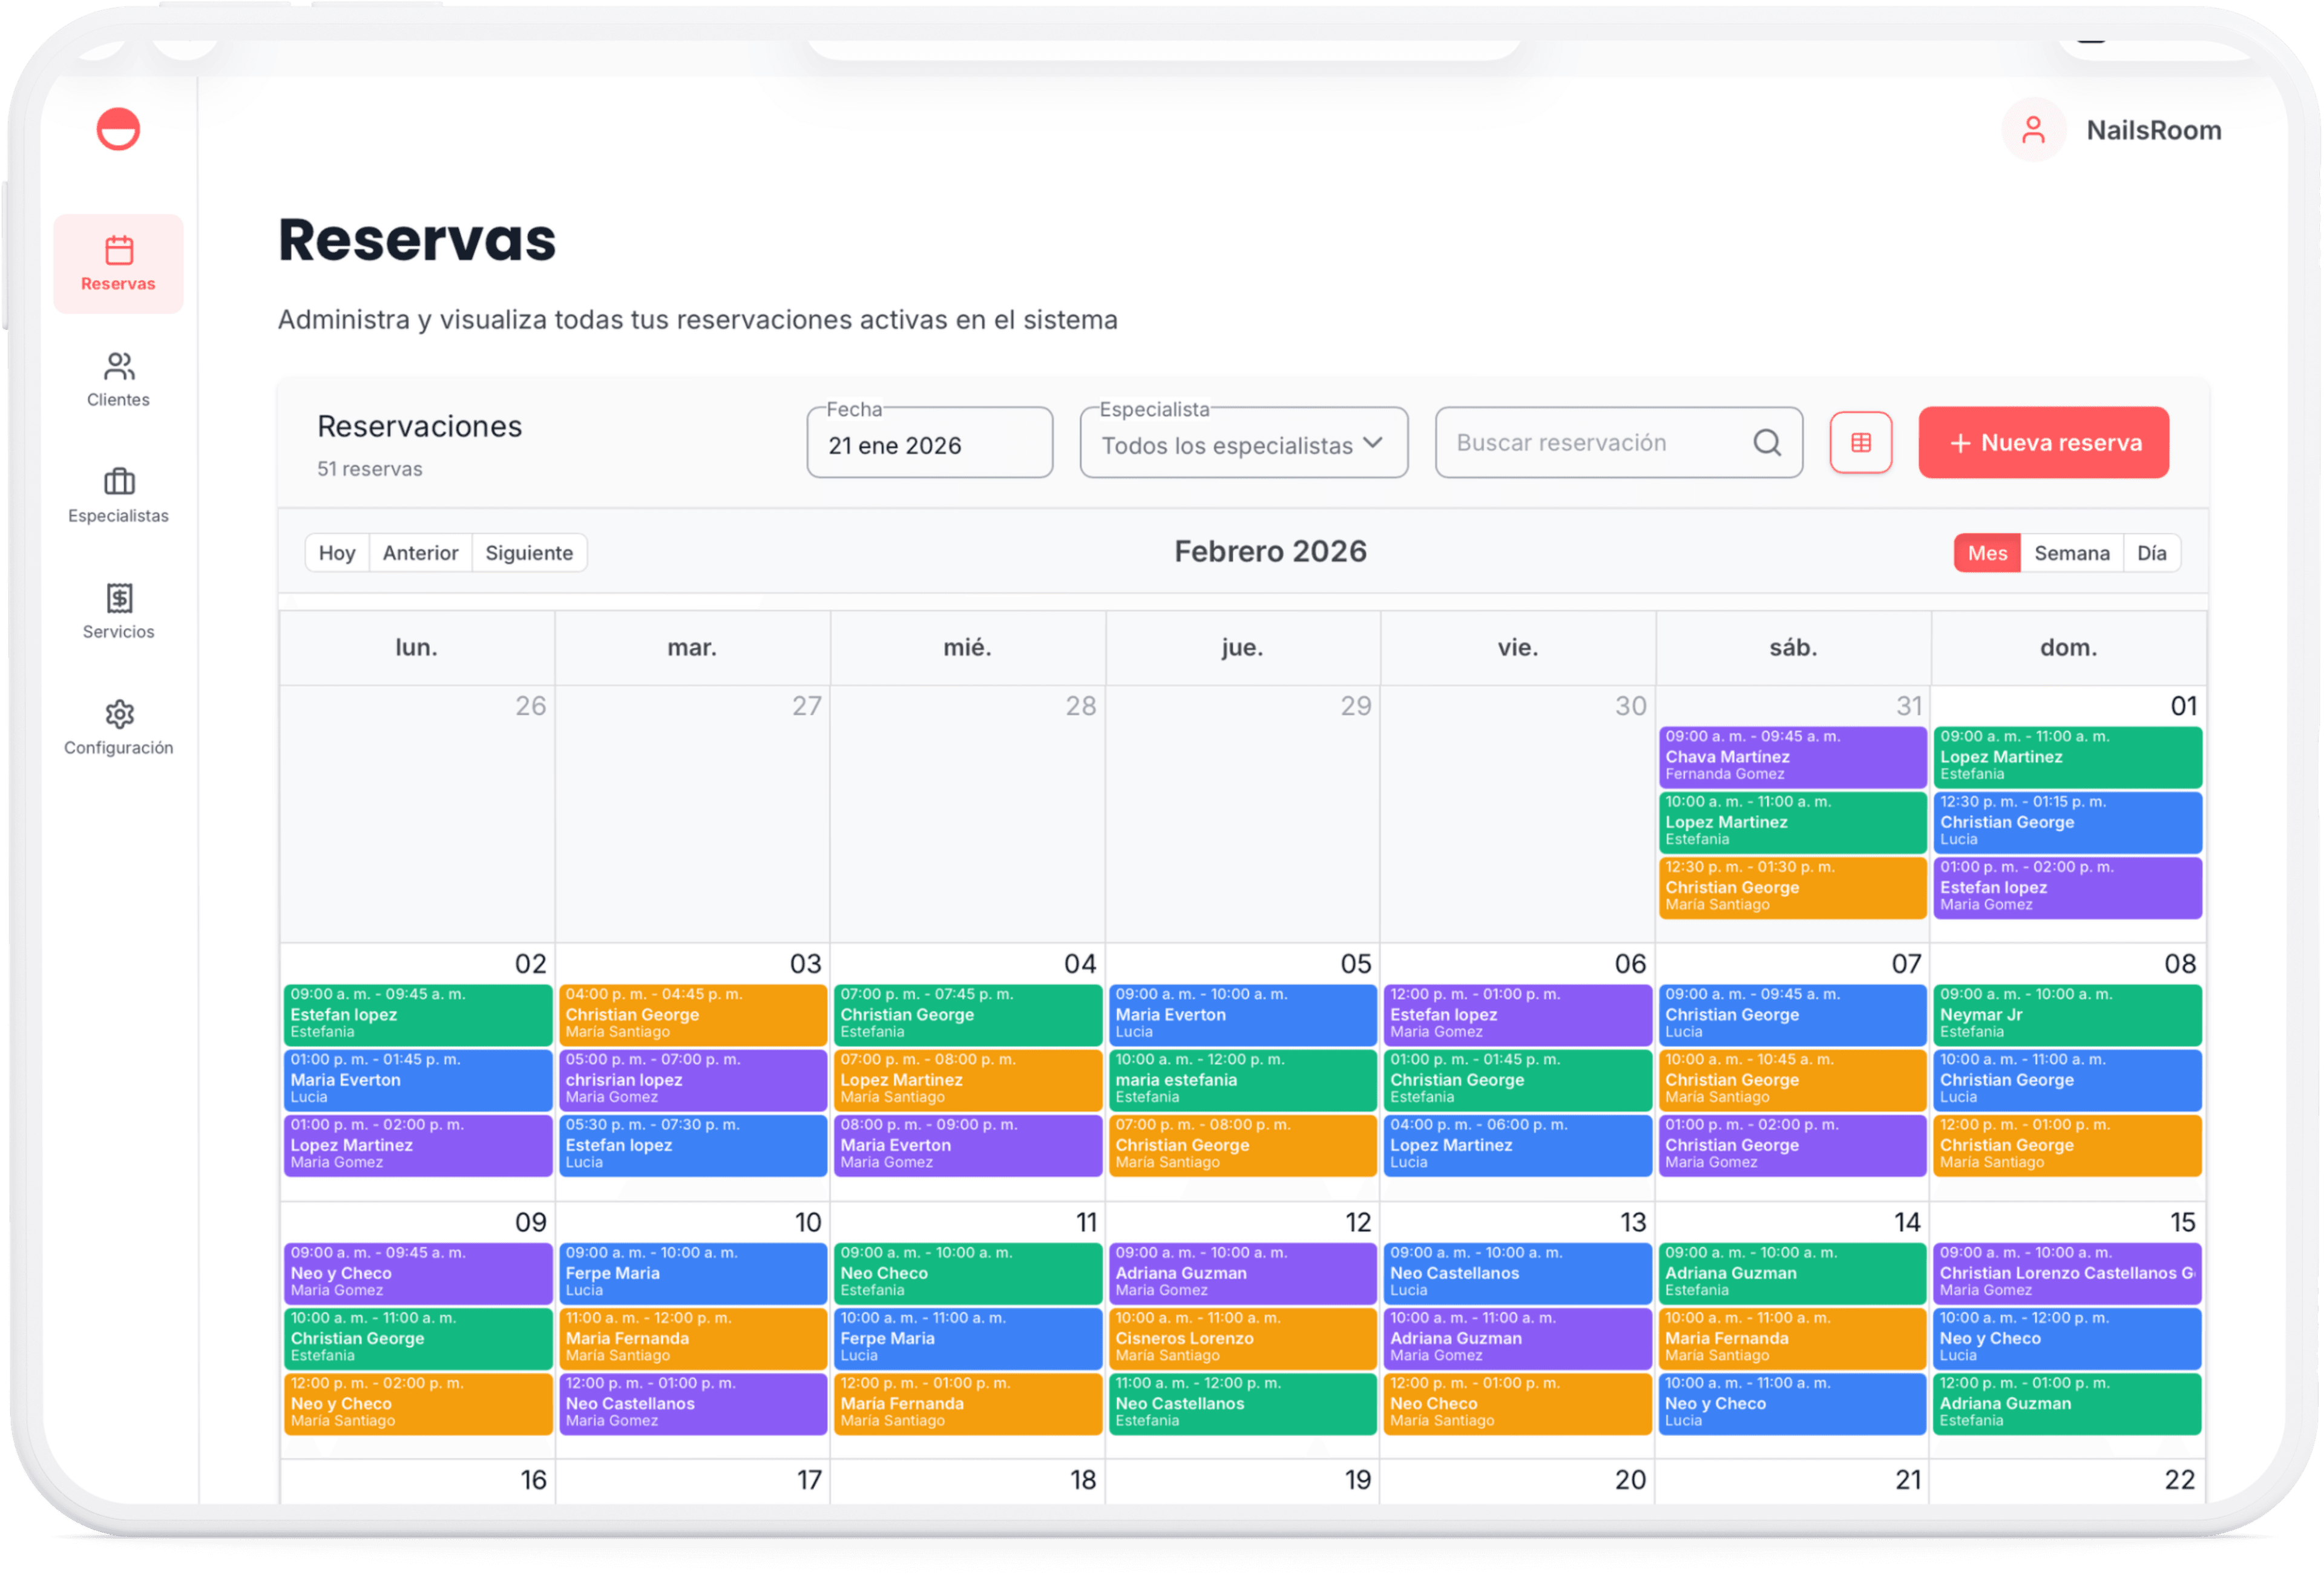The image size is (2324, 1575).
Task: Jump to today with Hoy
Action: [x=337, y=553]
